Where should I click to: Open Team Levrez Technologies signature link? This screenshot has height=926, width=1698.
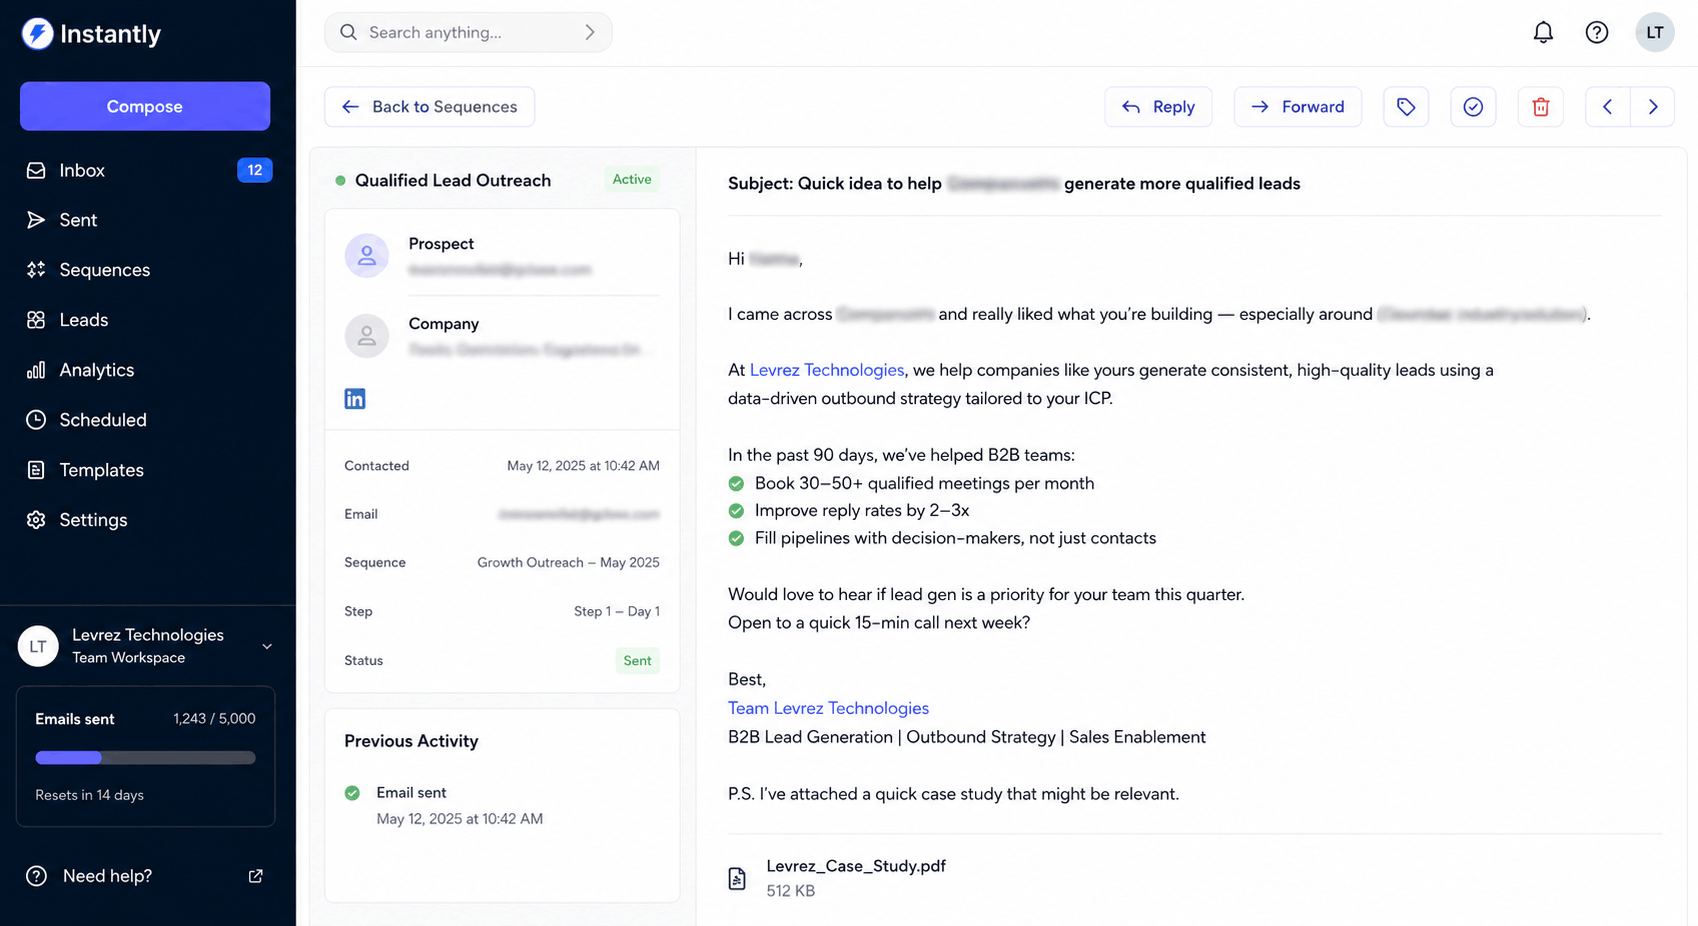click(828, 708)
